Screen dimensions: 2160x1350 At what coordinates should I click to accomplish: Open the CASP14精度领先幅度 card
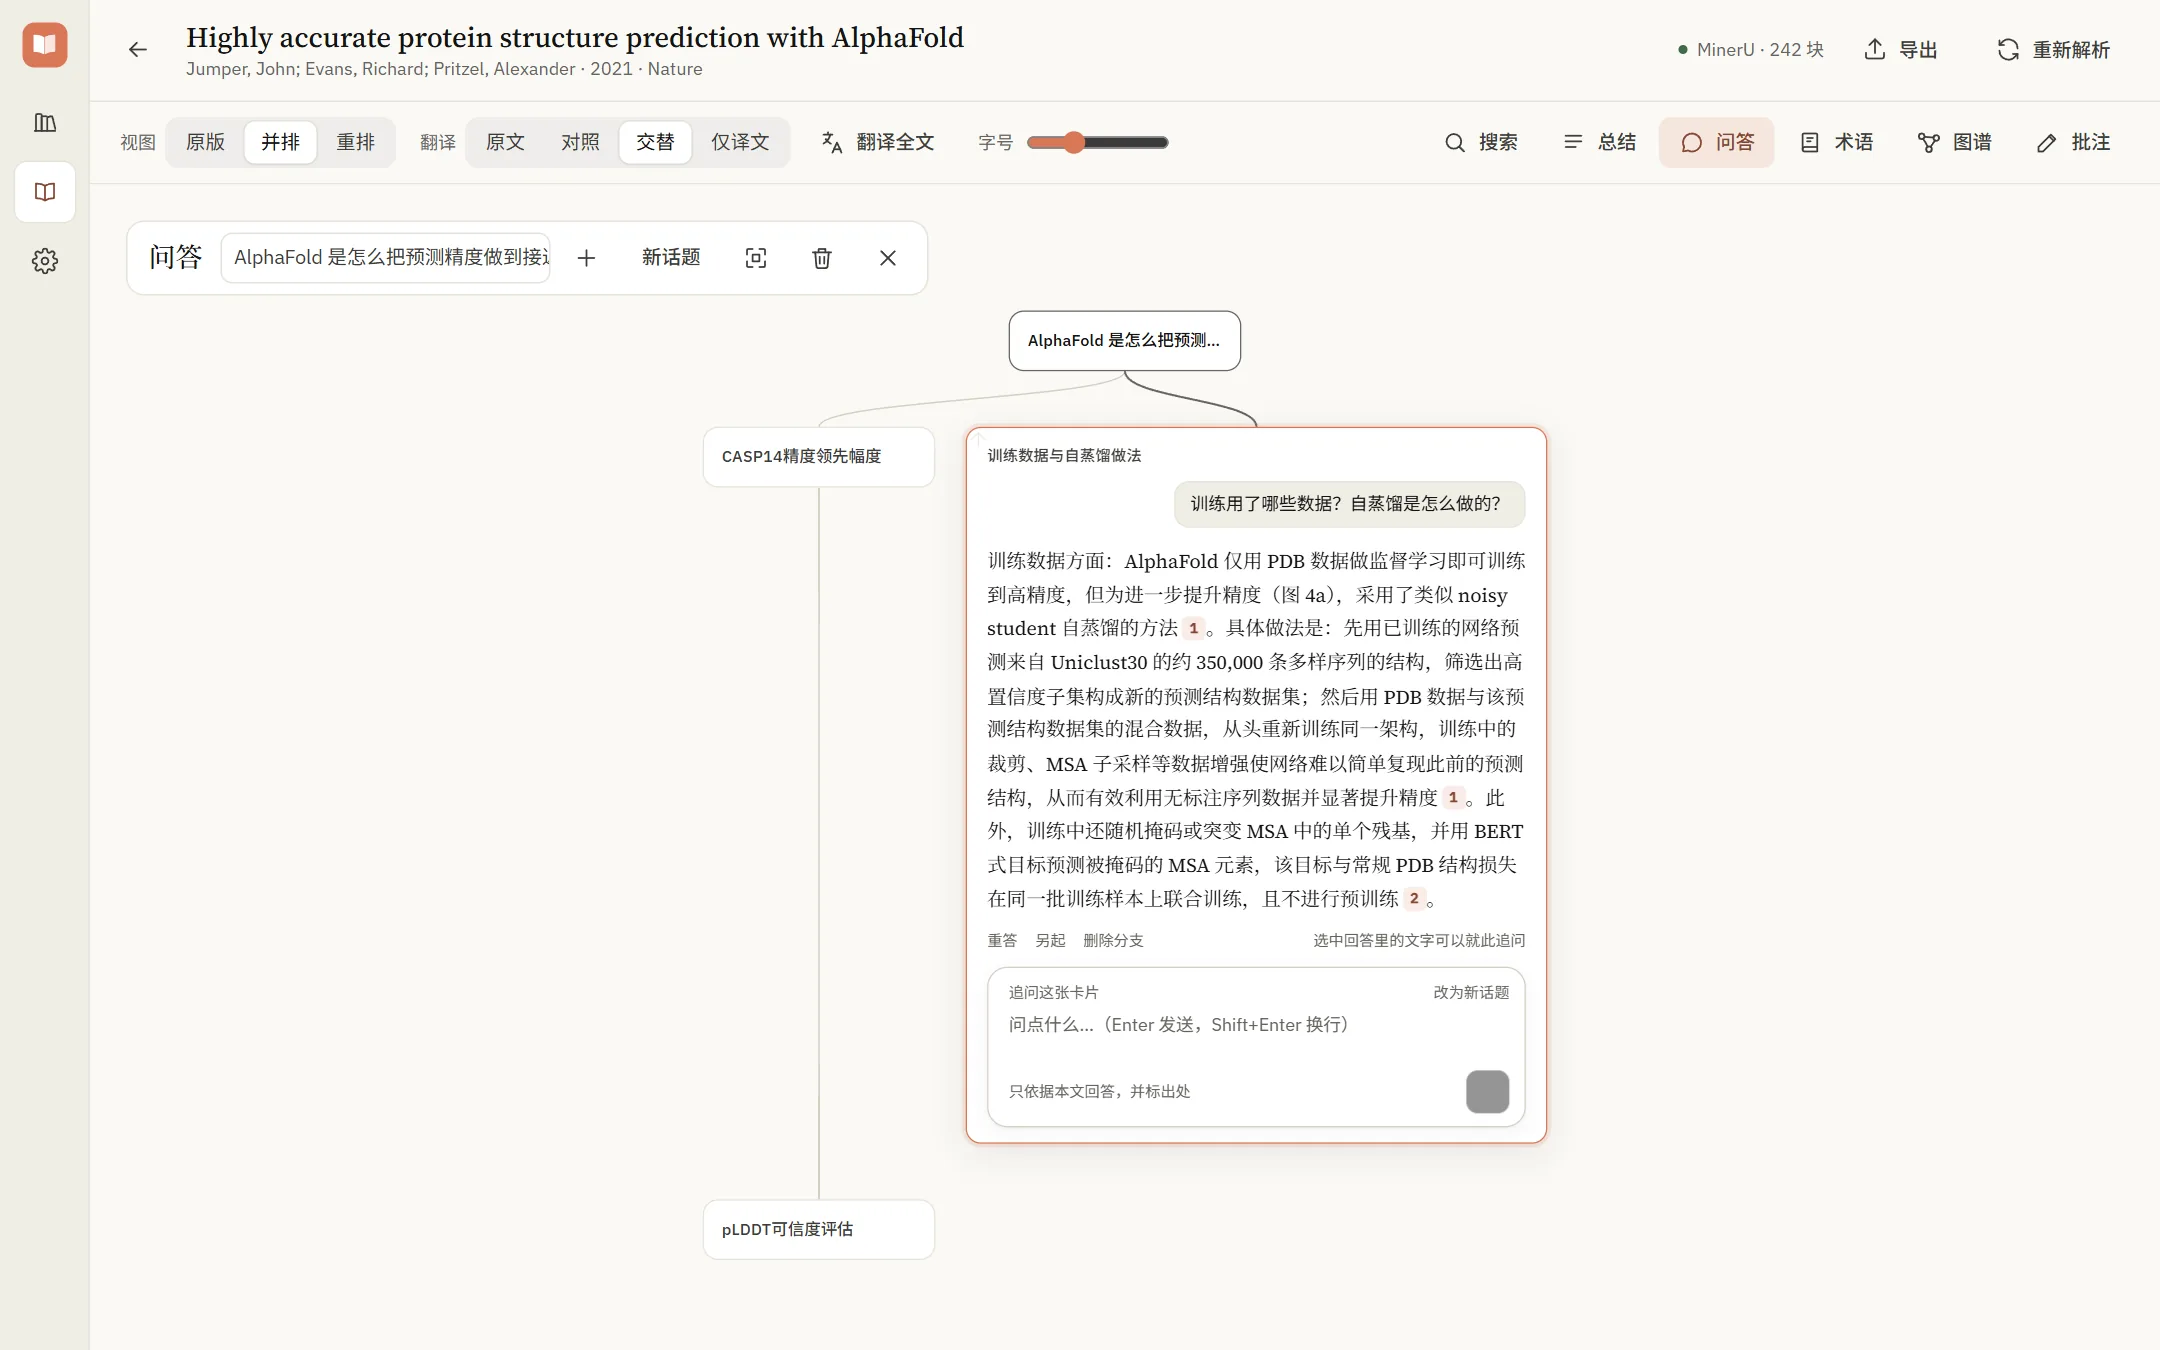point(819,457)
